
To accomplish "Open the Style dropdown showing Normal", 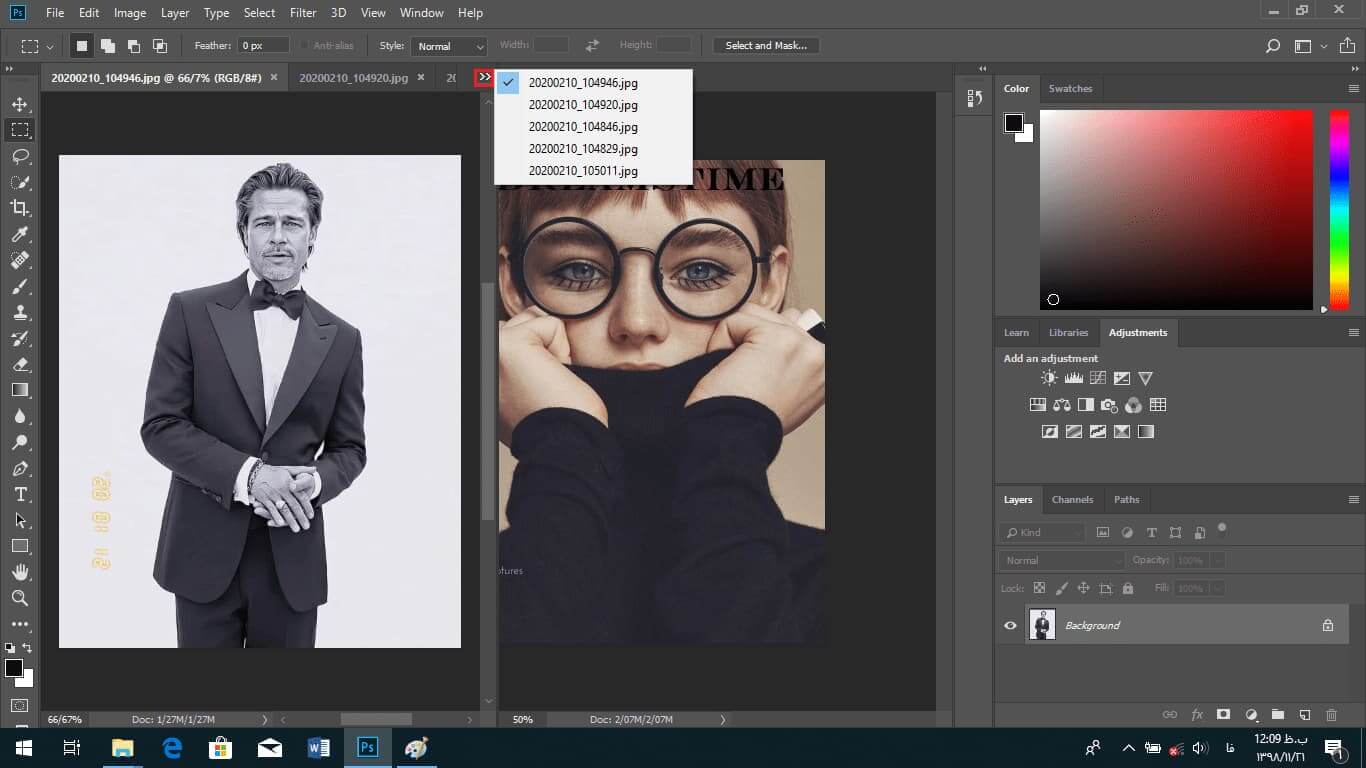I will pos(449,46).
